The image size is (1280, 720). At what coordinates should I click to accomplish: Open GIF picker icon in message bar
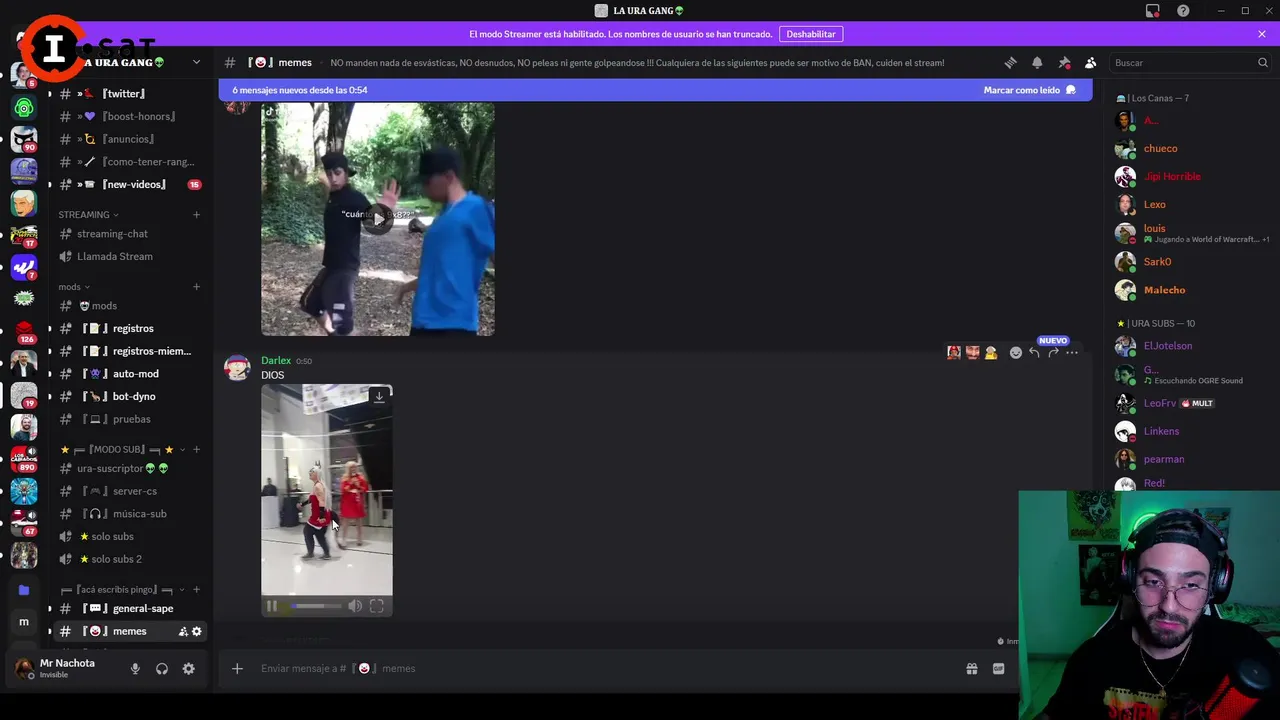click(x=998, y=668)
